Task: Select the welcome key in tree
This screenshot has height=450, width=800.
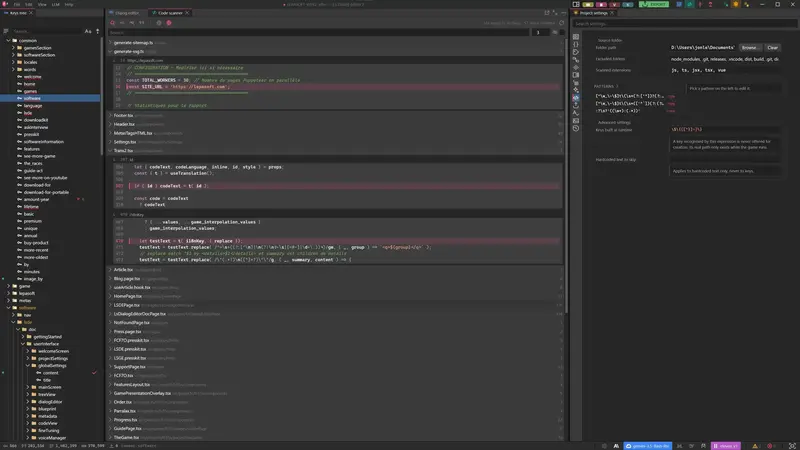Action: point(33,77)
